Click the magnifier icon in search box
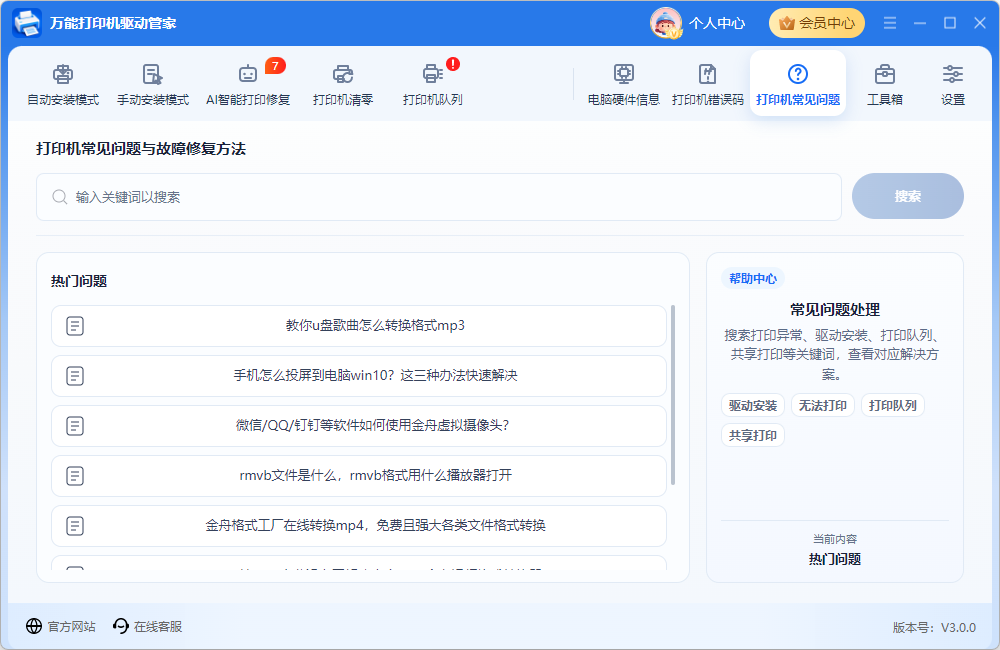Viewport: 1000px width, 650px height. point(59,197)
